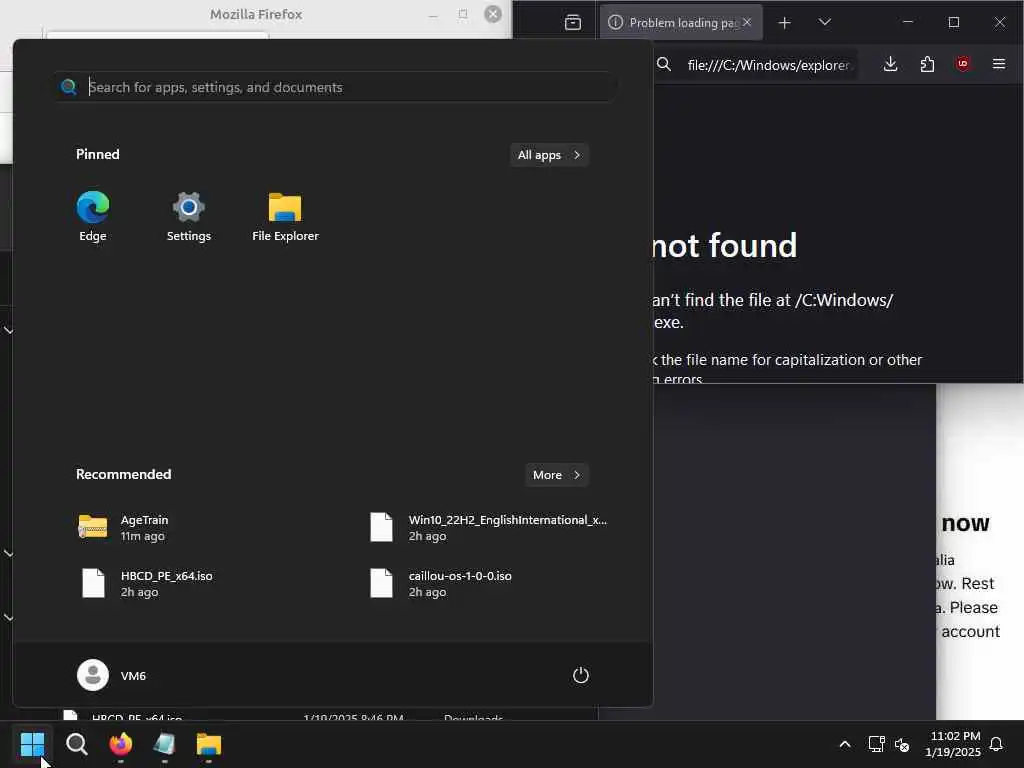Click the search icon in address bar

pos(664,64)
